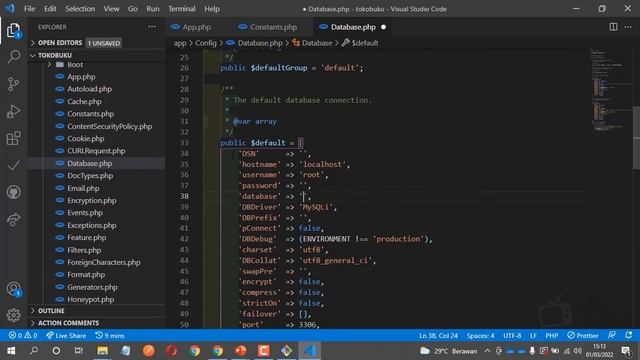Open the GitHub view in activity bar

pos(13,192)
